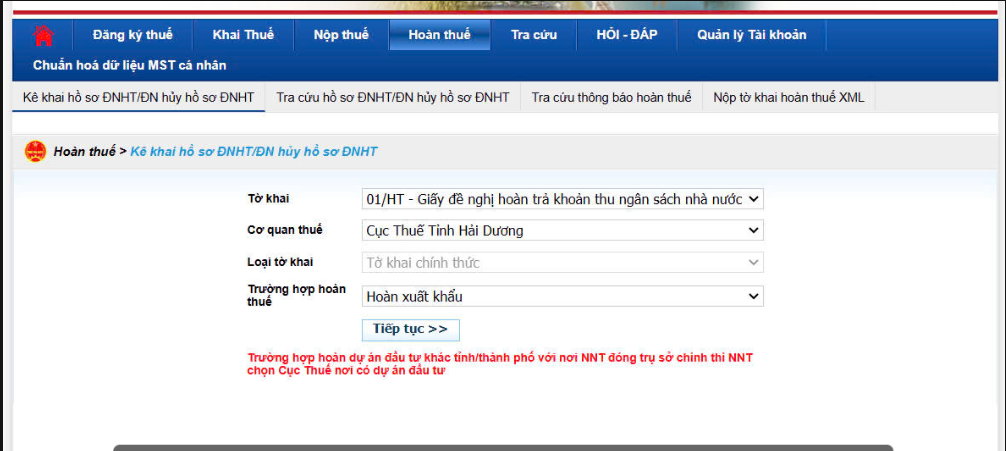Click Hoàn thuế in the breadcrumb

tap(85, 152)
